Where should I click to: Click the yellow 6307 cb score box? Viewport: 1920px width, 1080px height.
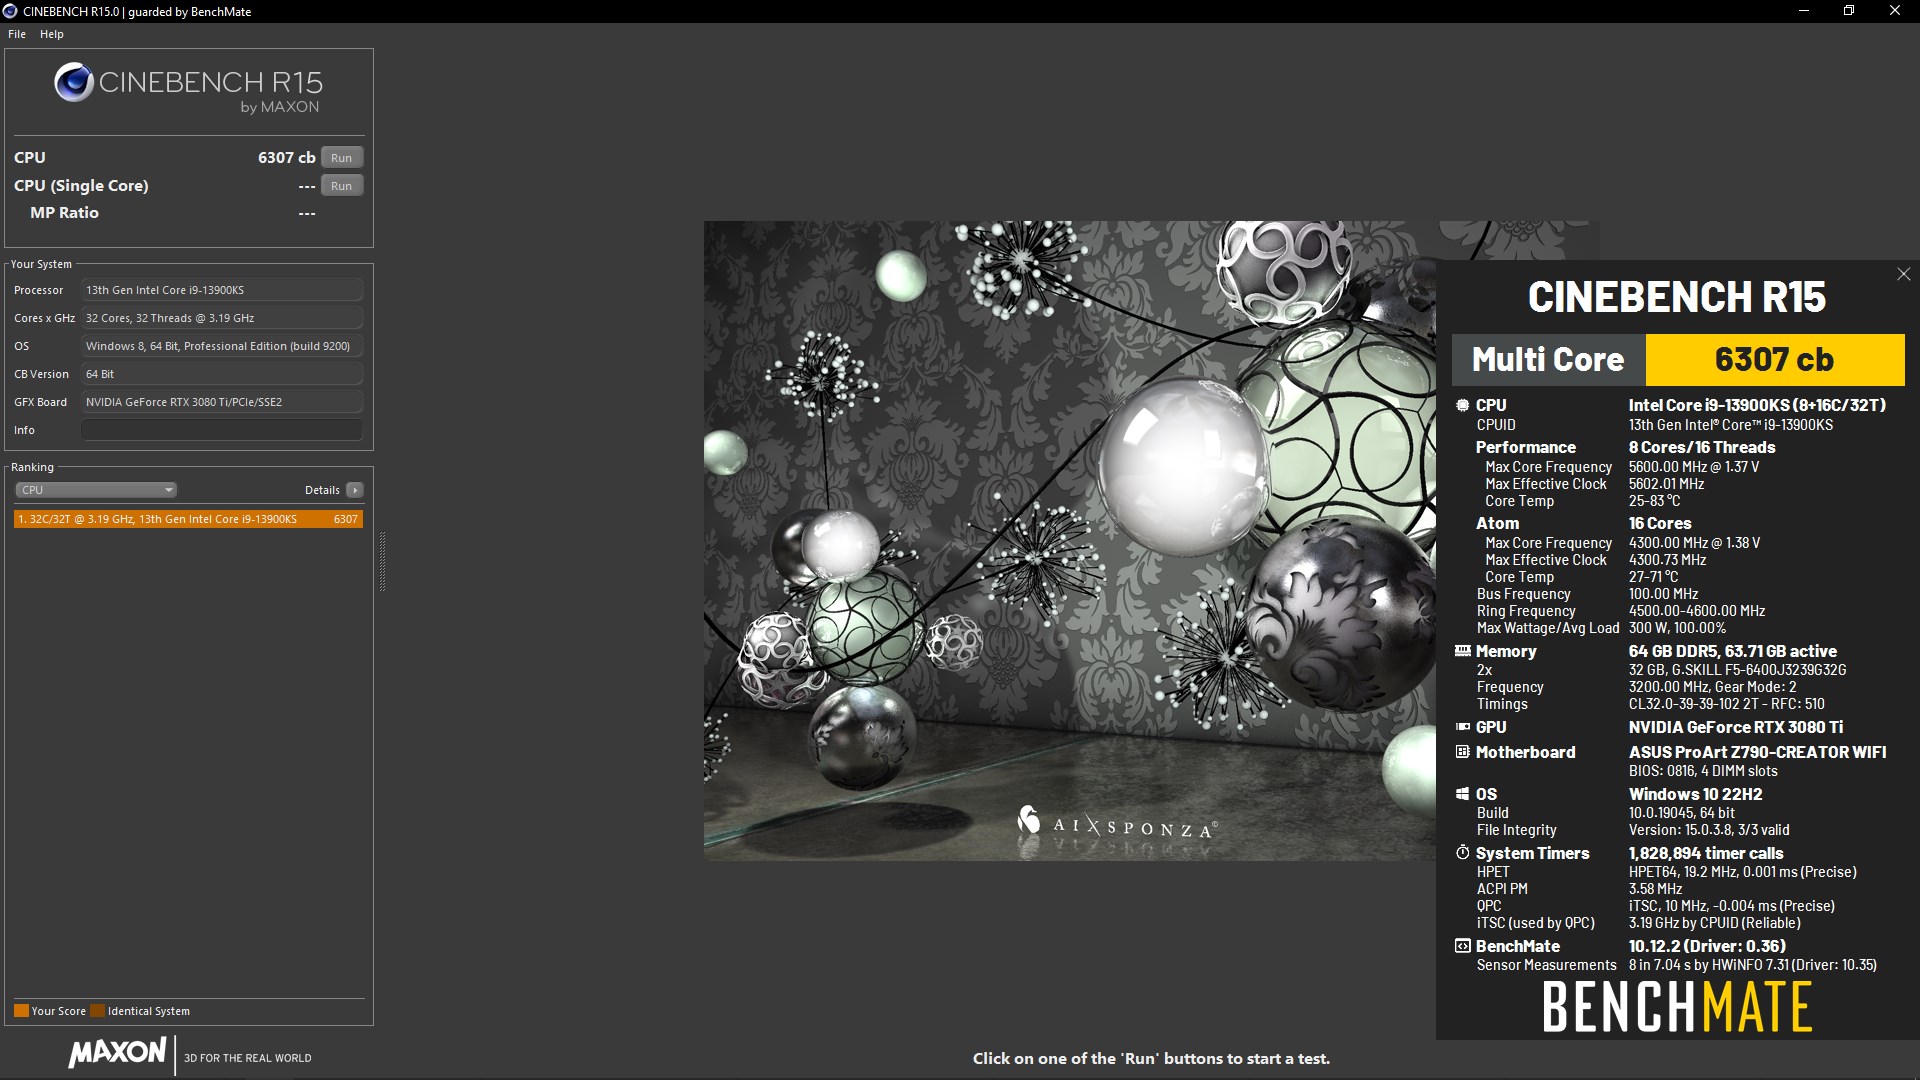1775,360
